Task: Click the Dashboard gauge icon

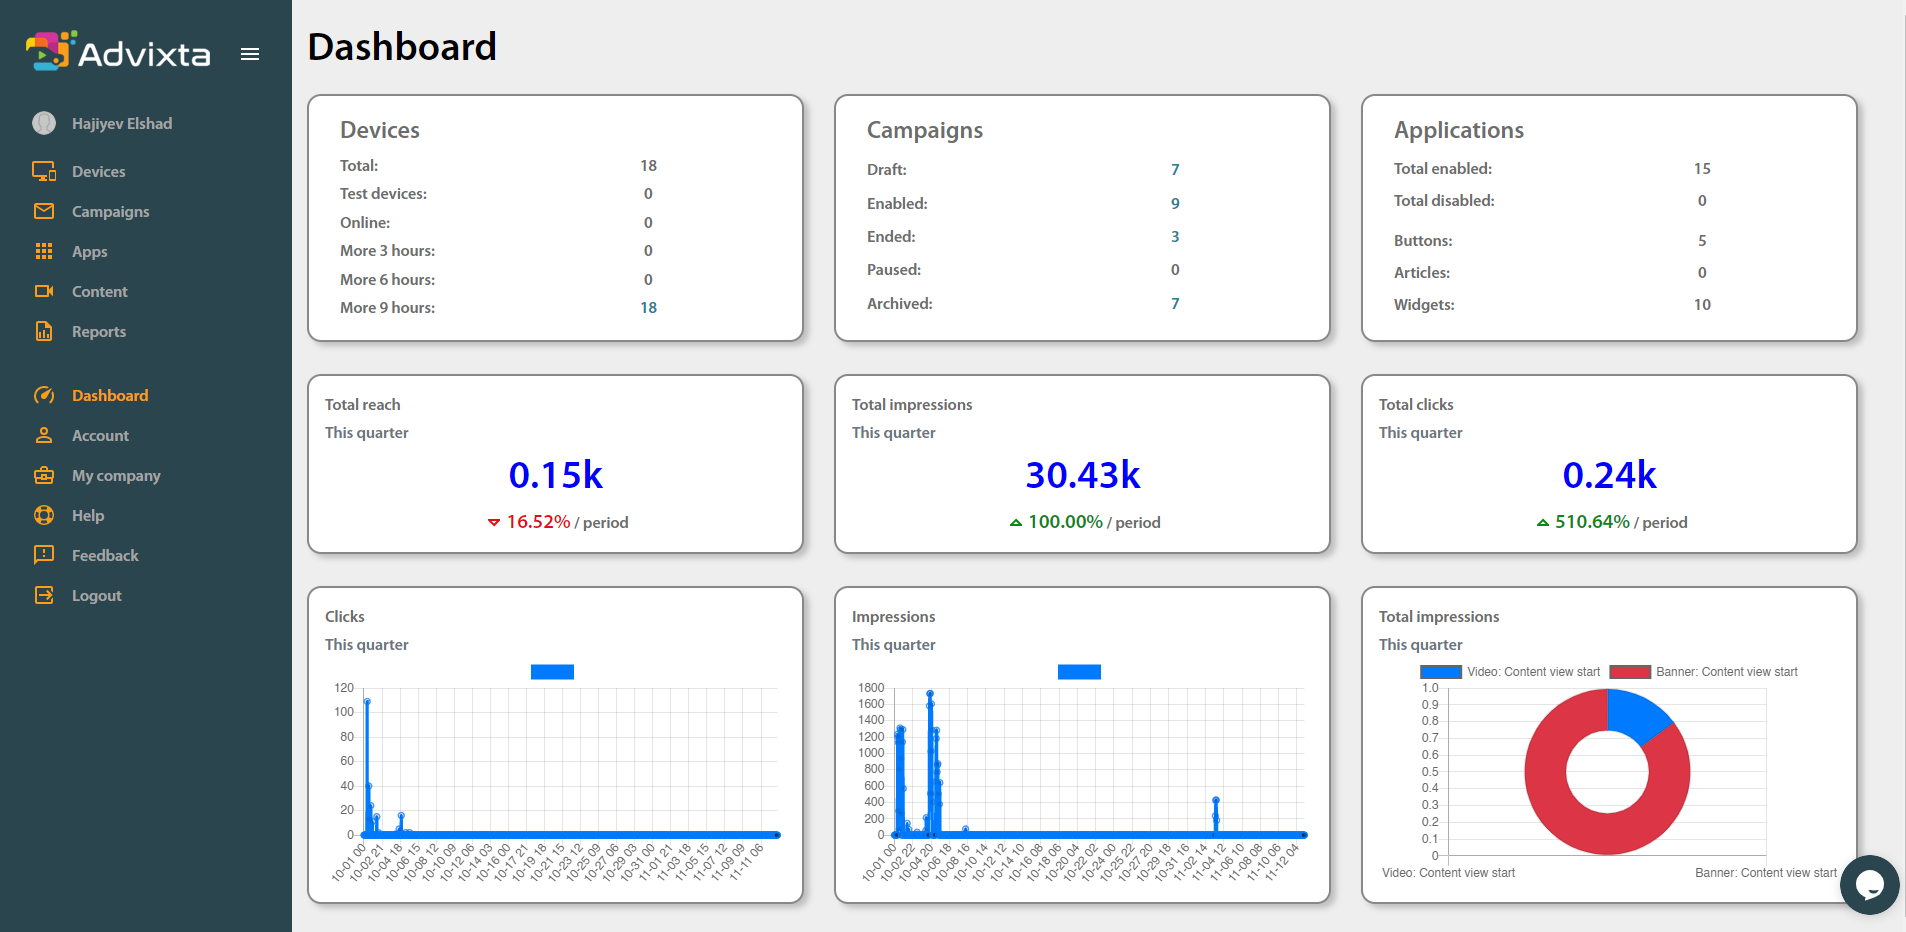Action: coord(44,395)
